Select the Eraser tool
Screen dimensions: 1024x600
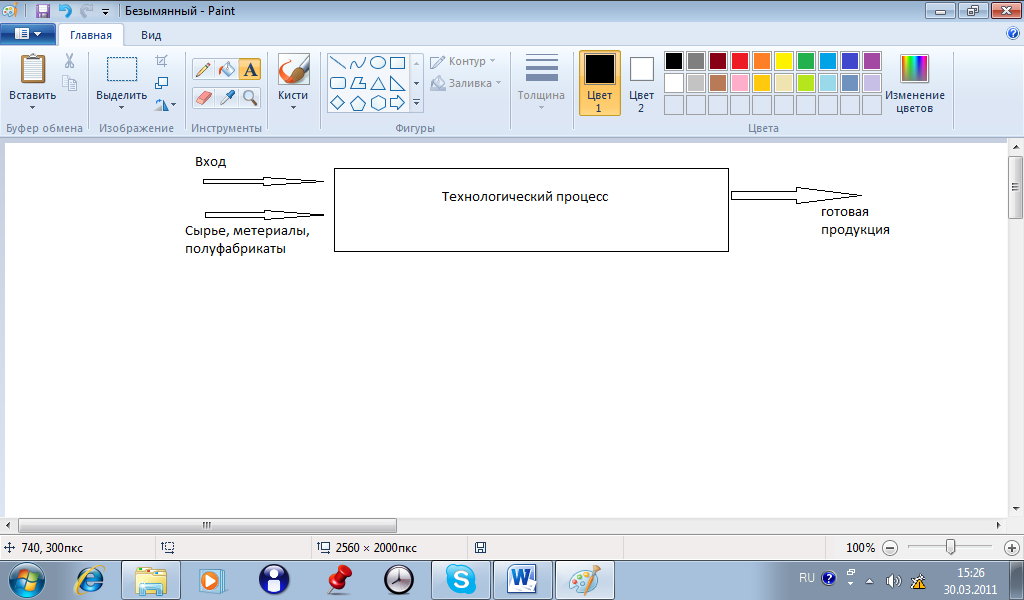[x=203, y=97]
